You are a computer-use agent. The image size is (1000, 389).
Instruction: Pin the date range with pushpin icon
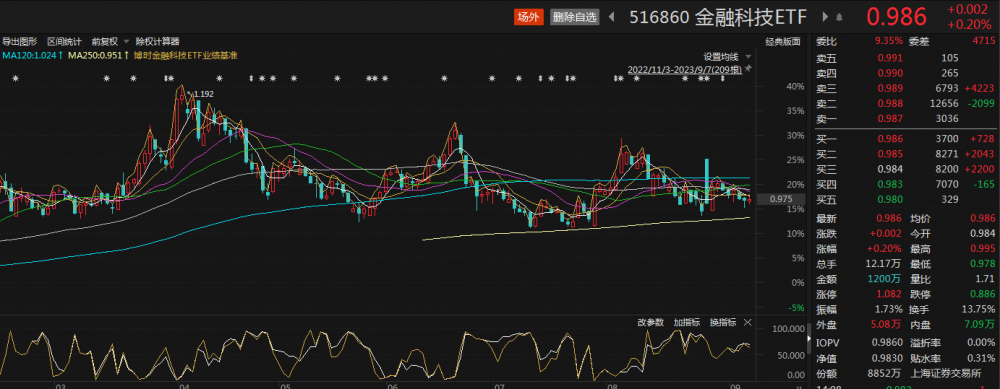click(x=748, y=68)
